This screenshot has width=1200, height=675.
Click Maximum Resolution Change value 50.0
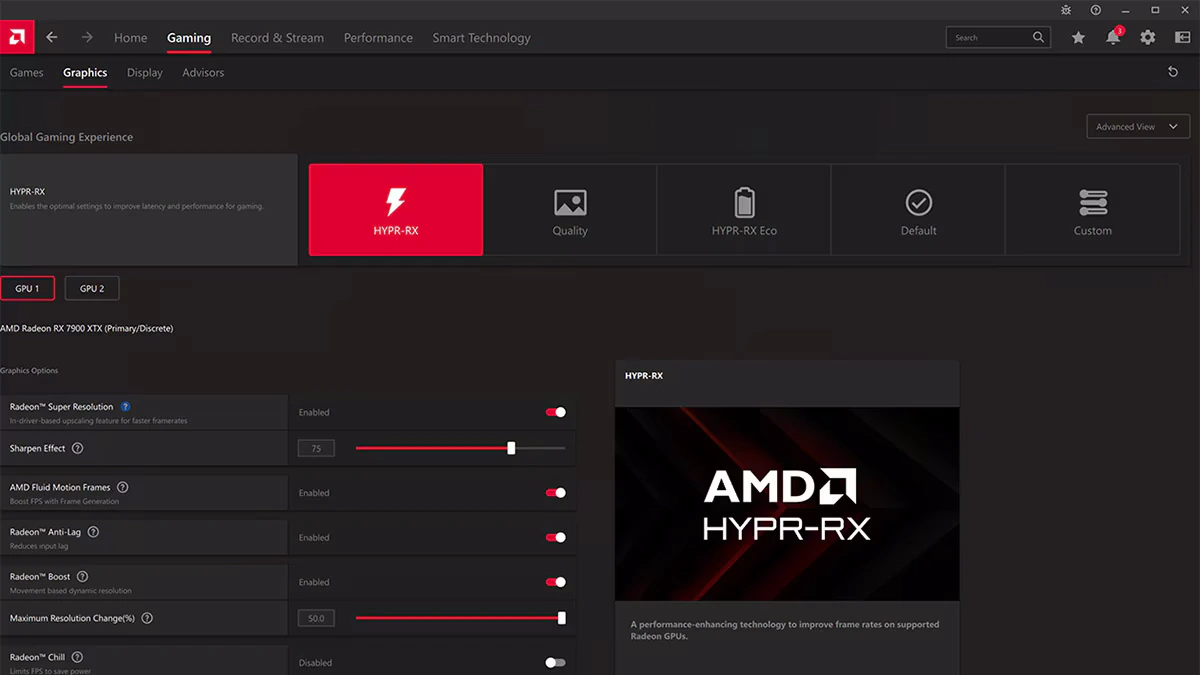[x=316, y=618]
